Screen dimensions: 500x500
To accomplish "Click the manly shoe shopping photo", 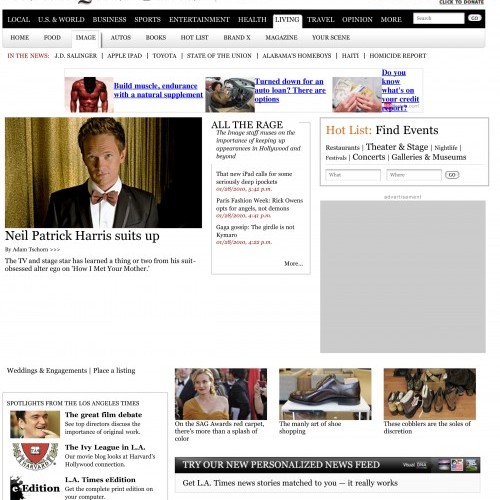I will click(x=325, y=394).
